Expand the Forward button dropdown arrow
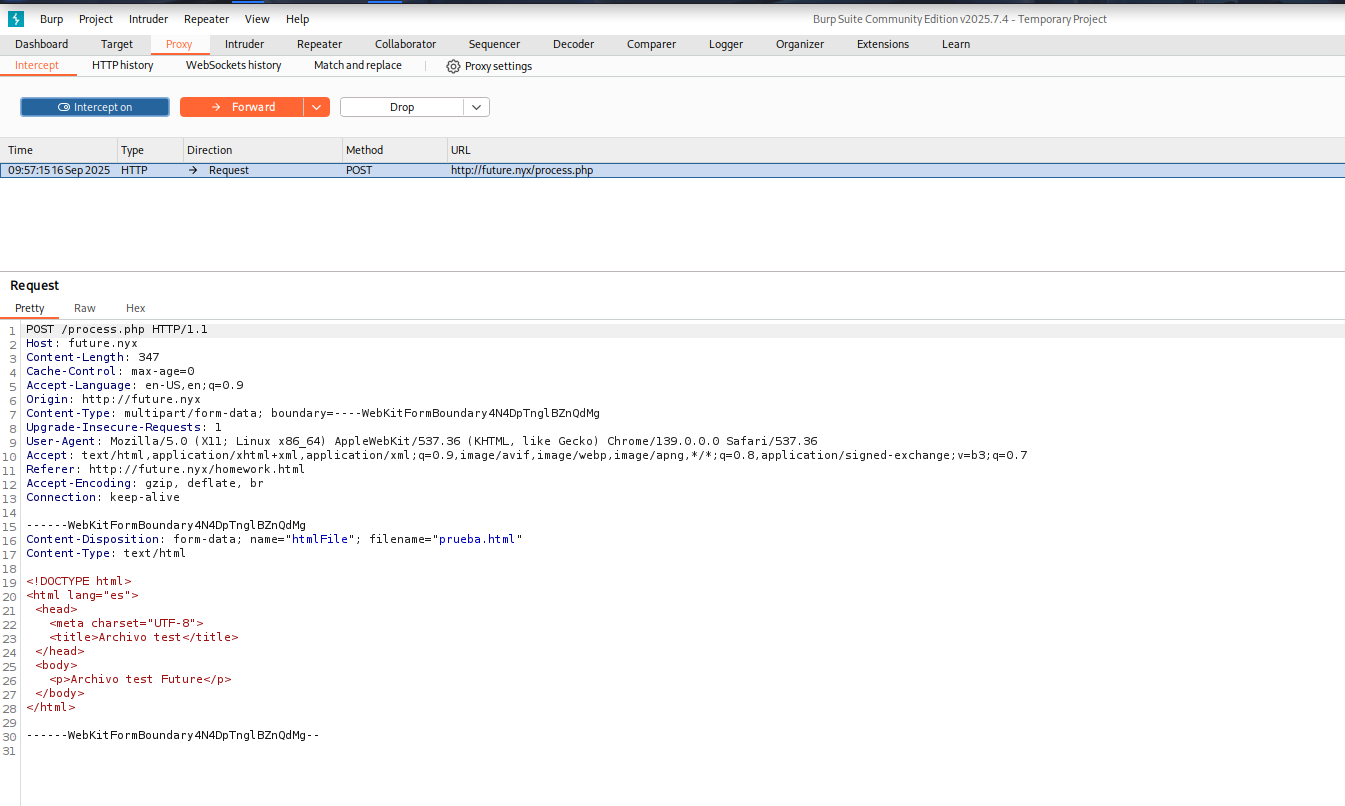 coord(316,107)
